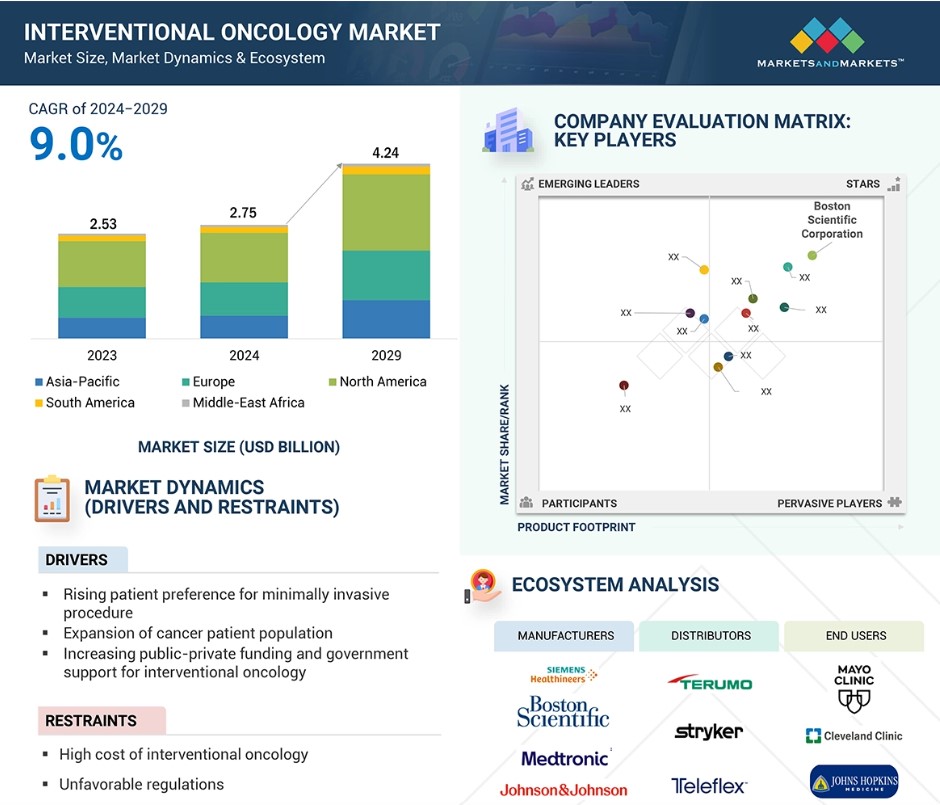Click the Restraints section label

(102, 720)
